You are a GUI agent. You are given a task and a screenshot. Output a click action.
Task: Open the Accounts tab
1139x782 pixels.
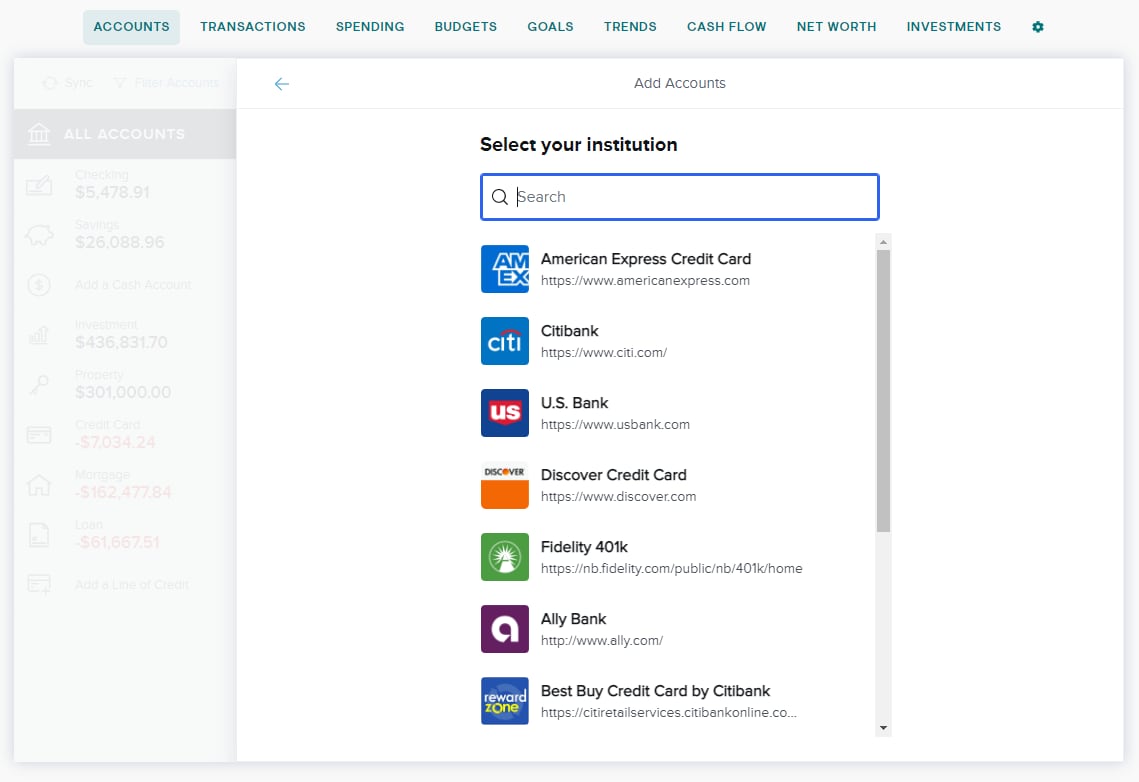pos(131,27)
